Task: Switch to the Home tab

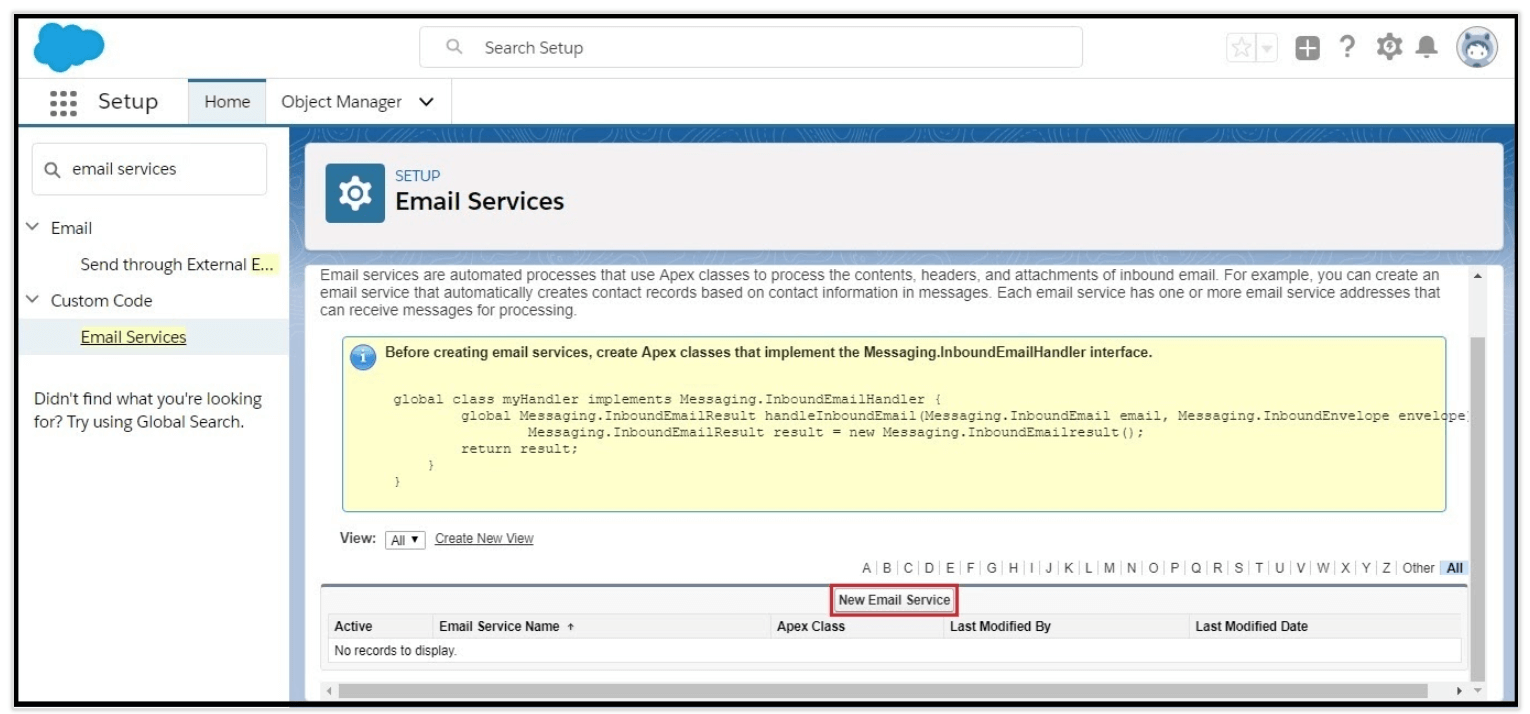Action: 227,101
